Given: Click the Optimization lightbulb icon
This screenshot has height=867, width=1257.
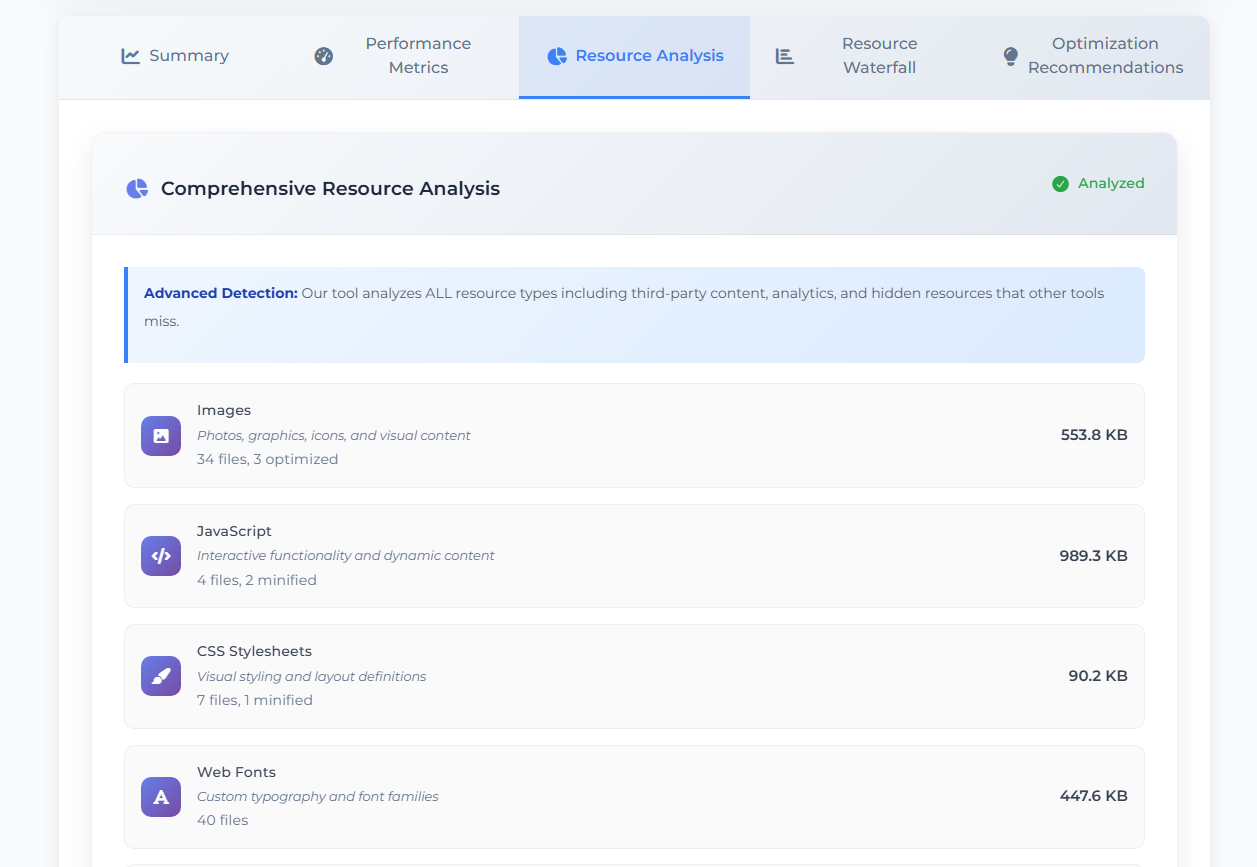Looking at the screenshot, I should (x=1011, y=56).
